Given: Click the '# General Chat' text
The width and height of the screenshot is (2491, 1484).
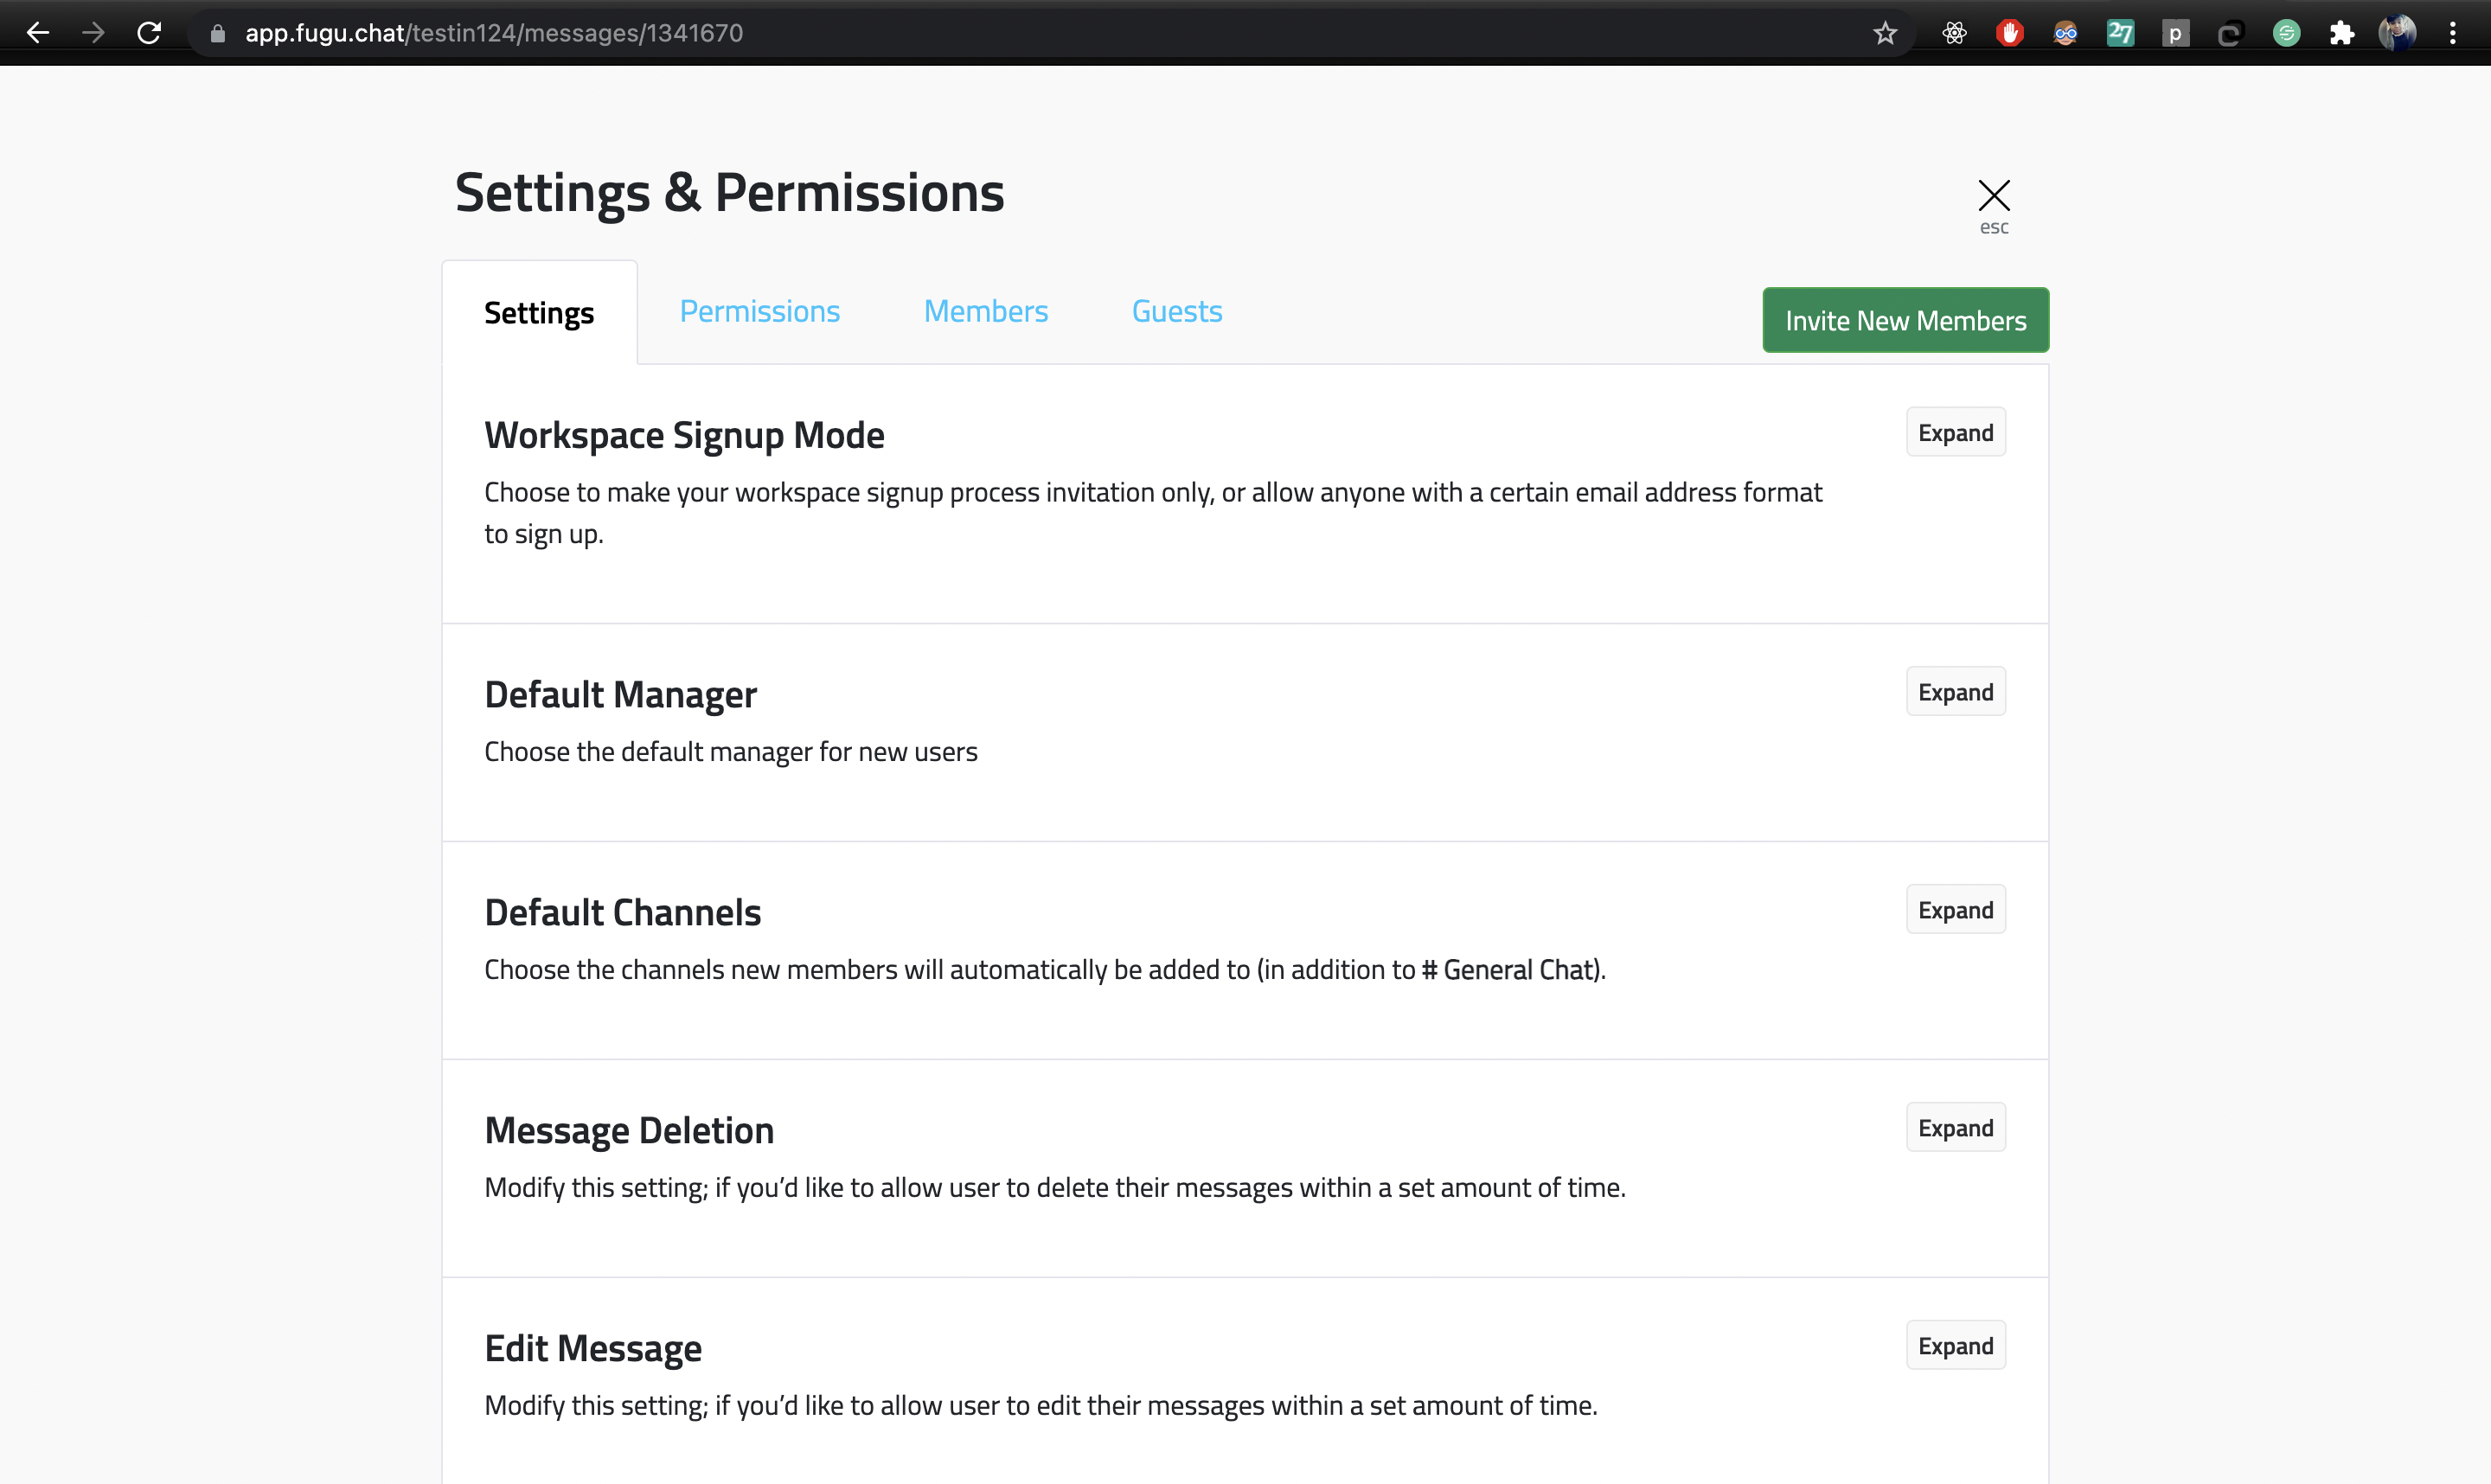Looking at the screenshot, I should tap(1509, 969).
